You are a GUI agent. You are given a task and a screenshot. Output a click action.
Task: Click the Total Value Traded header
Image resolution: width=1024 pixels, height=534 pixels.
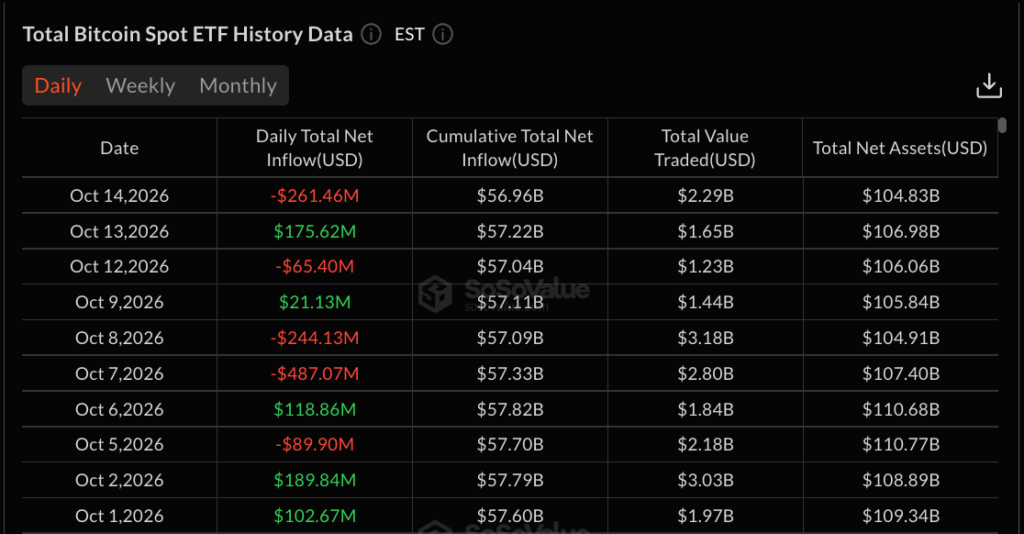point(705,148)
